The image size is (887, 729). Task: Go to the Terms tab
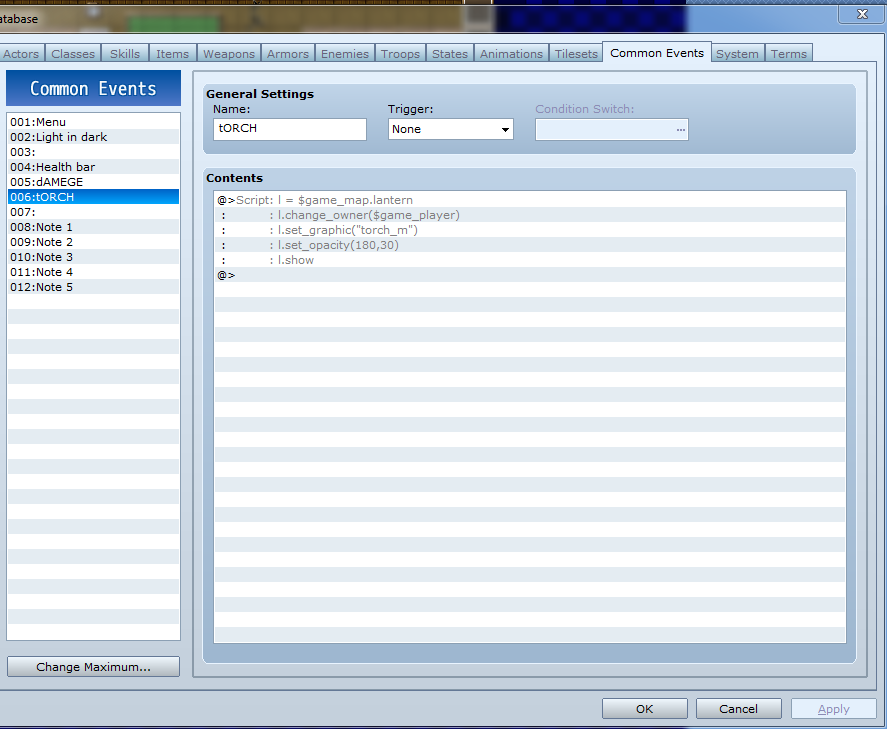(789, 54)
